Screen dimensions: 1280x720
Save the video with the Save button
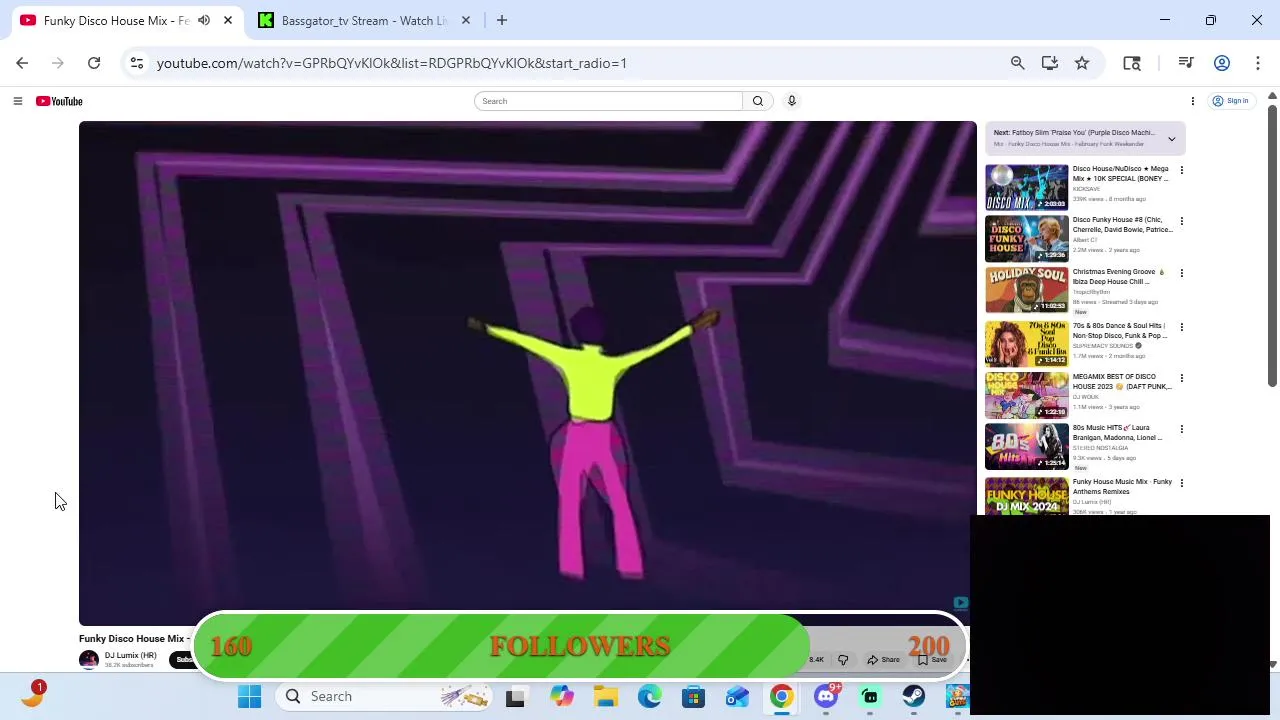point(932,660)
